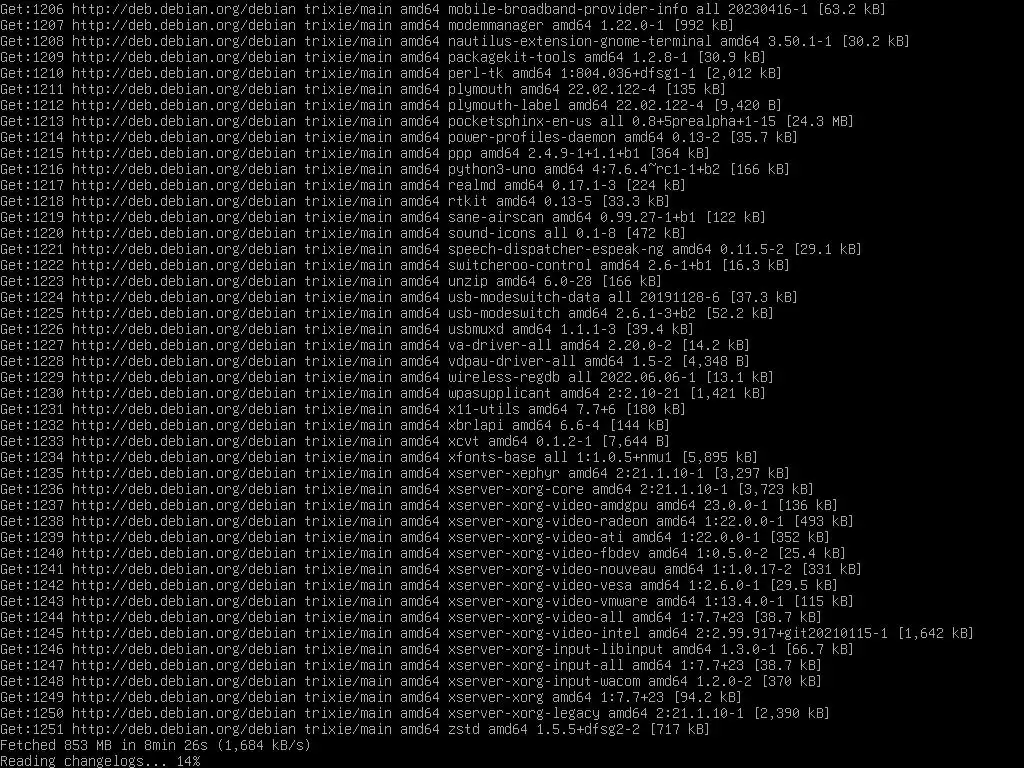
Task: Click the modemmanager package name
Action: pos(496,25)
